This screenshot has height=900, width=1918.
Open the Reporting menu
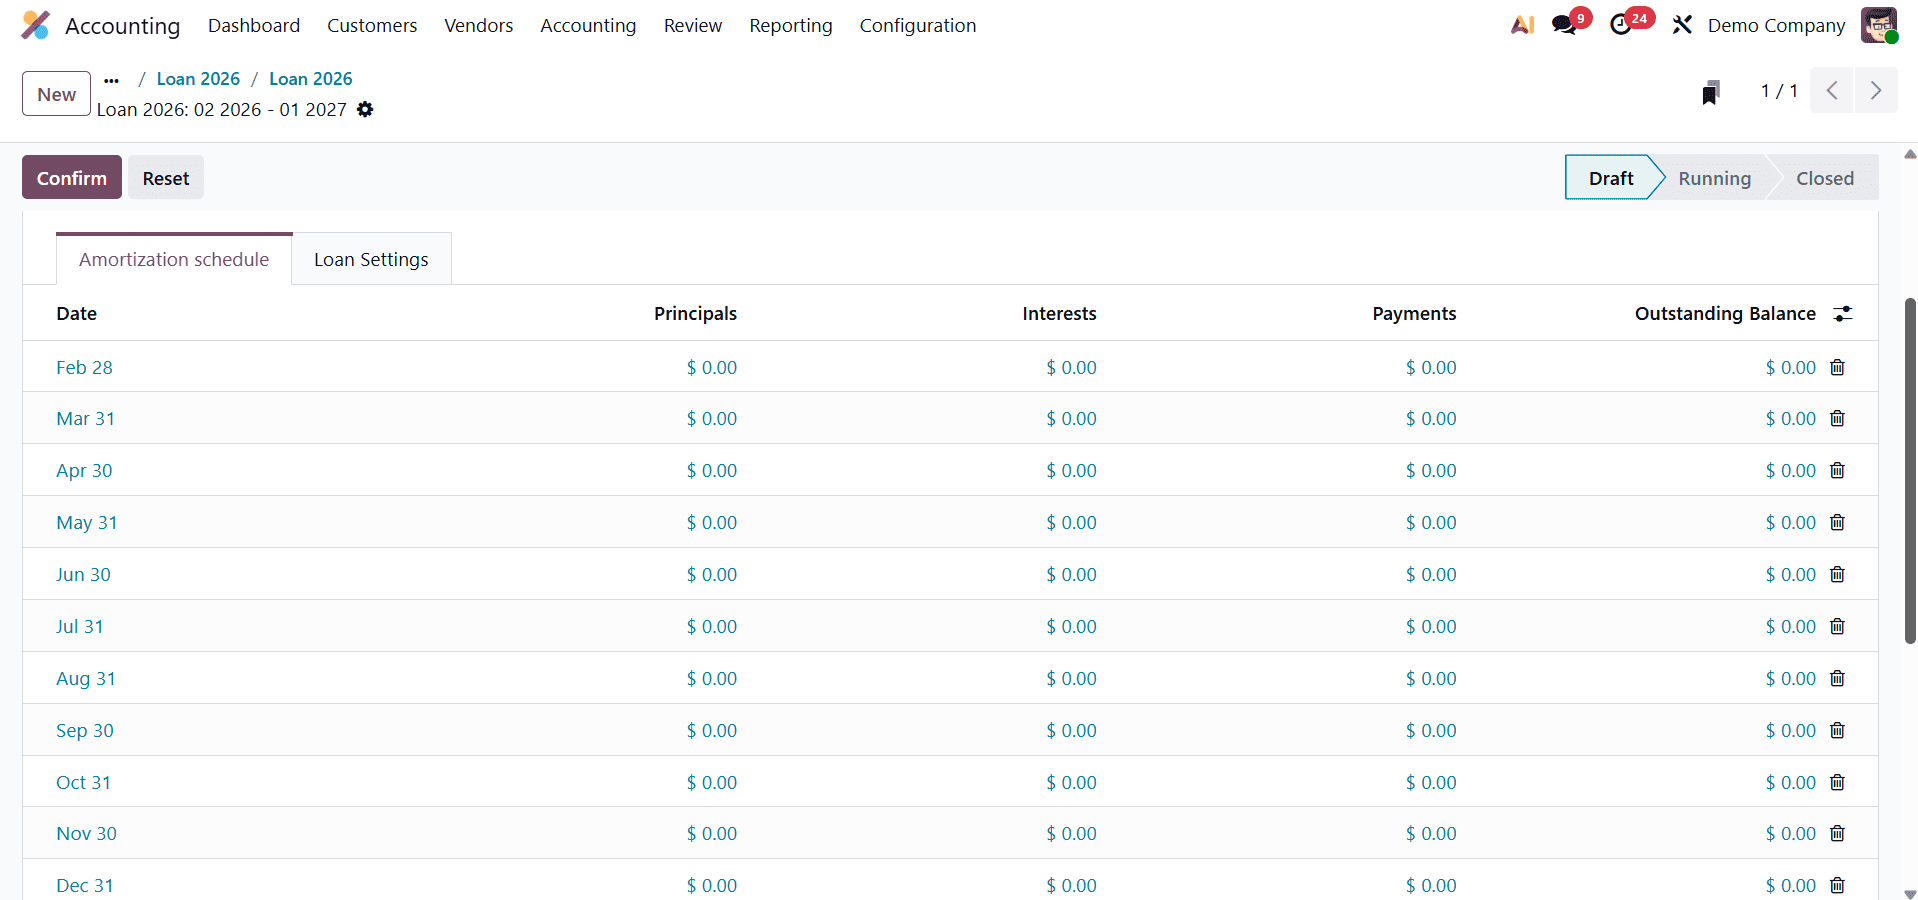point(790,25)
